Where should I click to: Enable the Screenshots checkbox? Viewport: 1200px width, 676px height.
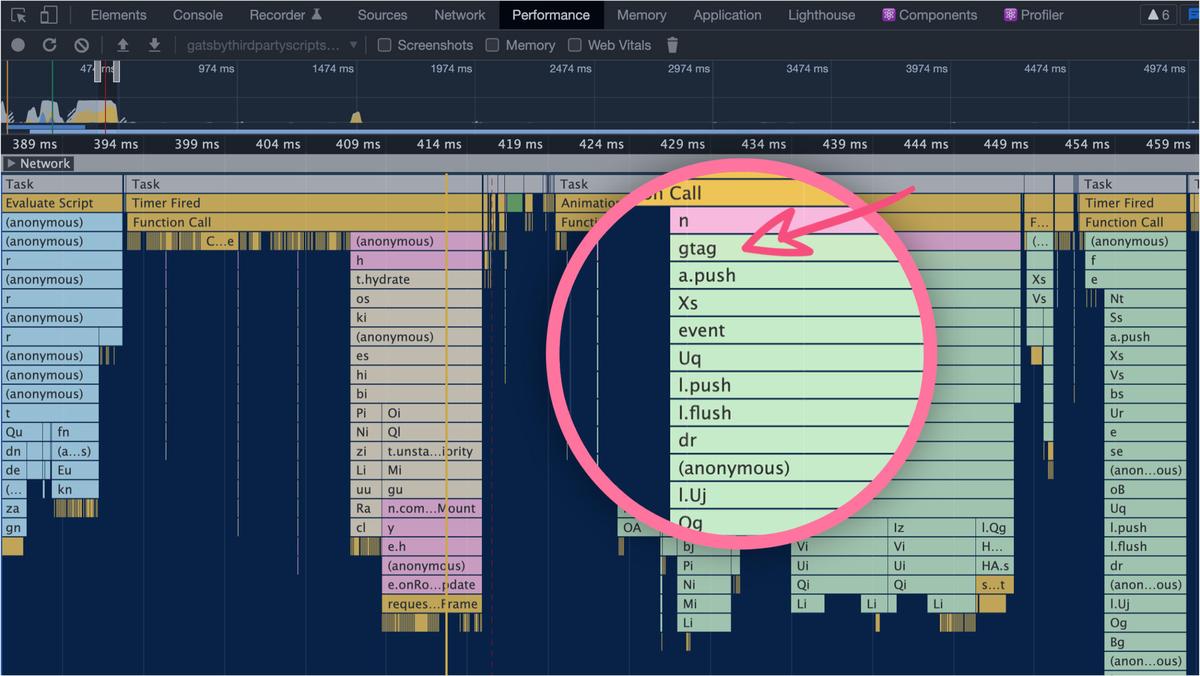385,45
